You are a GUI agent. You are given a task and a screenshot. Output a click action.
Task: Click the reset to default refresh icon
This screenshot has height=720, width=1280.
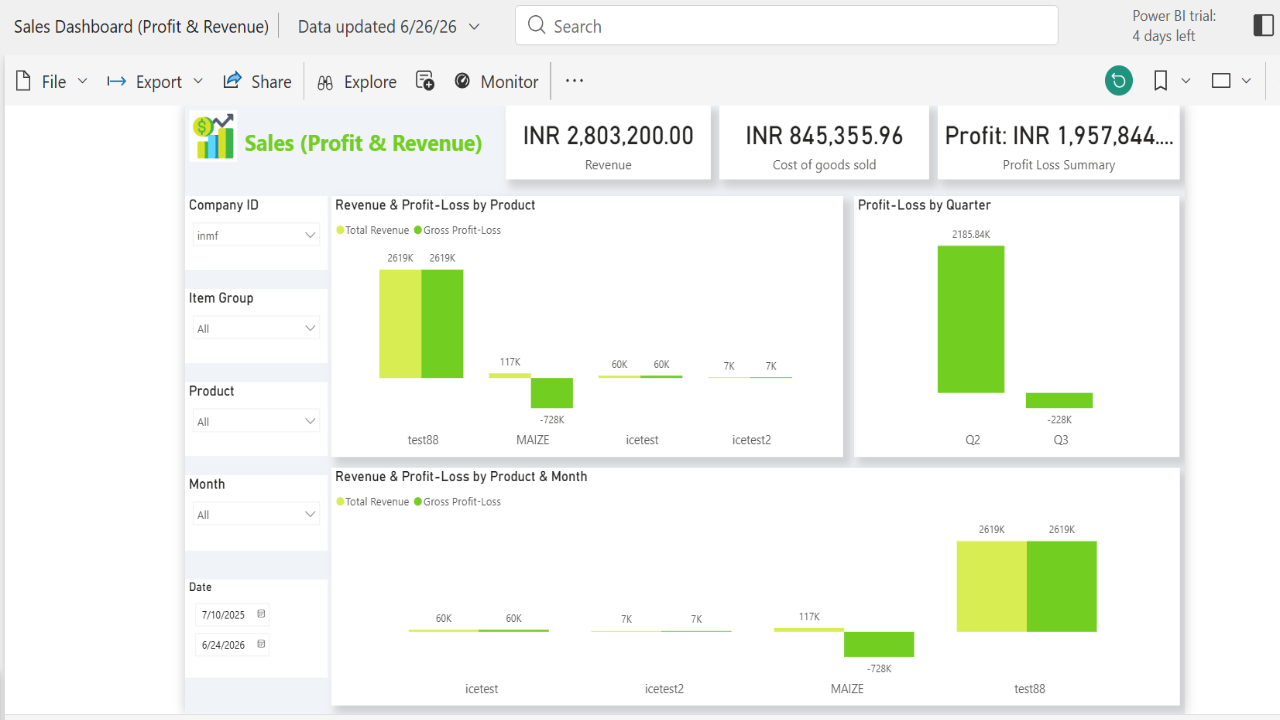1119,81
